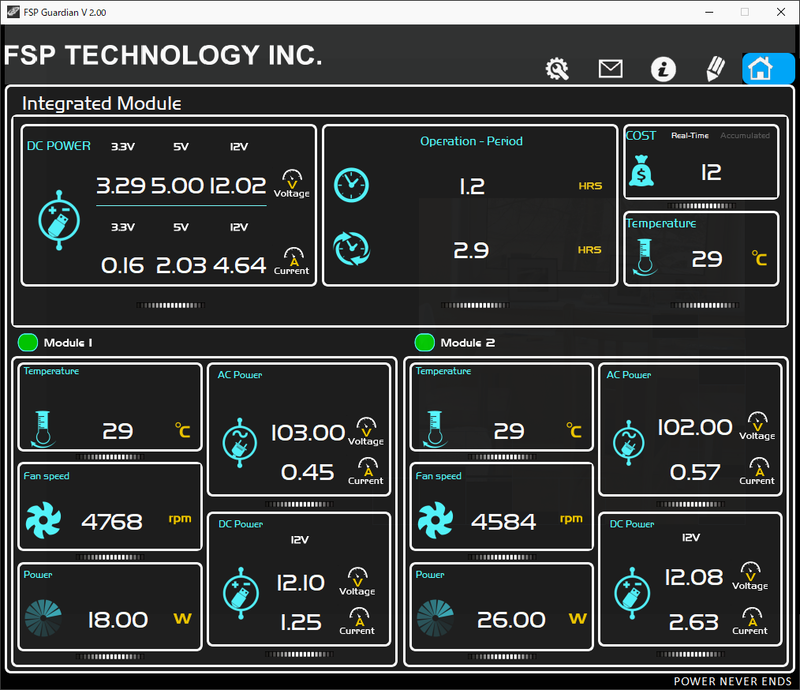Screen dimensions: 800x690
Task: Click the Module 1 fan speed icon
Action: [43, 520]
